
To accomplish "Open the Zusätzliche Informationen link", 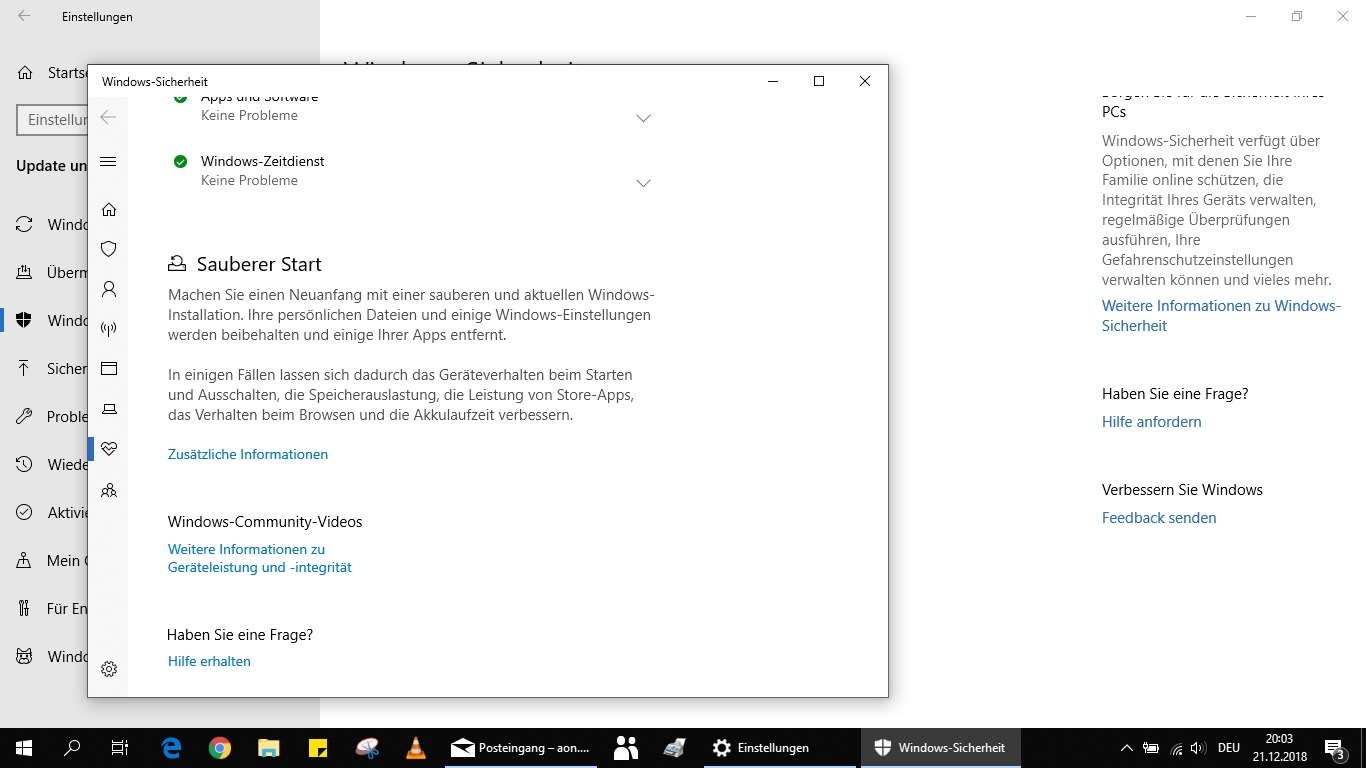I will click(248, 454).
